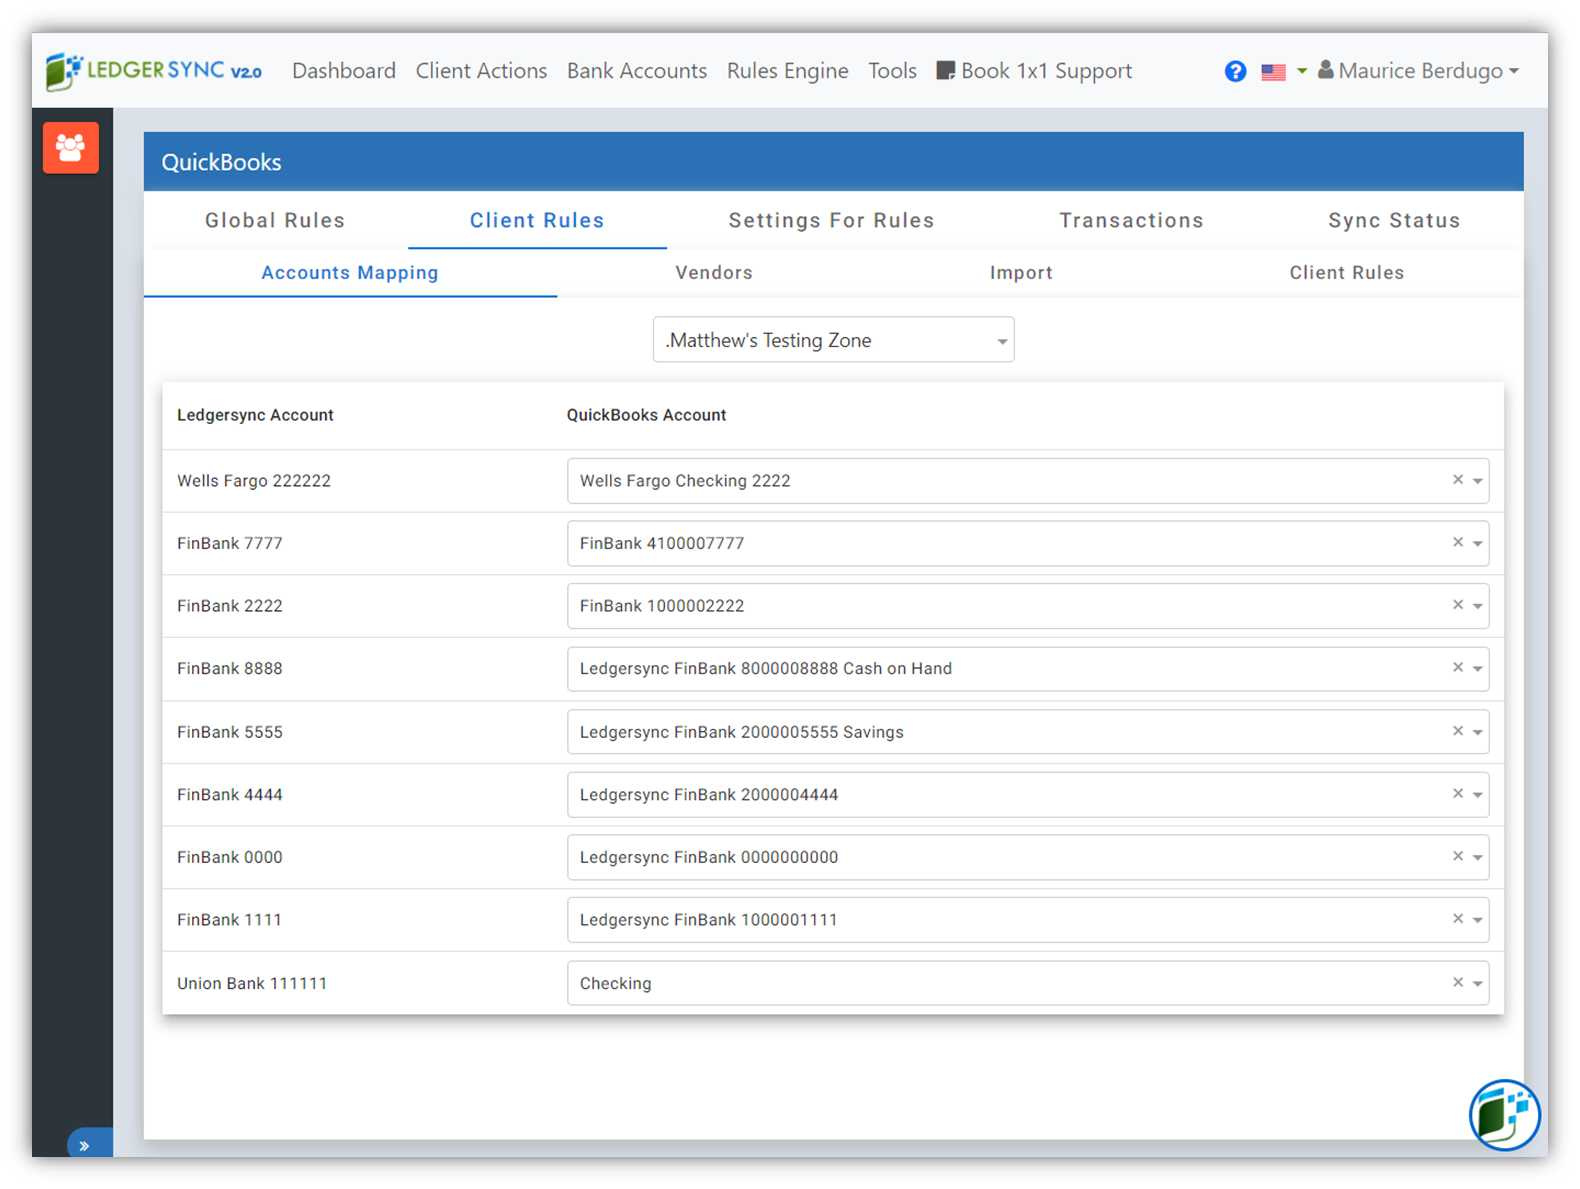Select the FinBank 1111 row label
Image resolution: width=1580 pixels, height=1189 pixels.
point(229,920)
